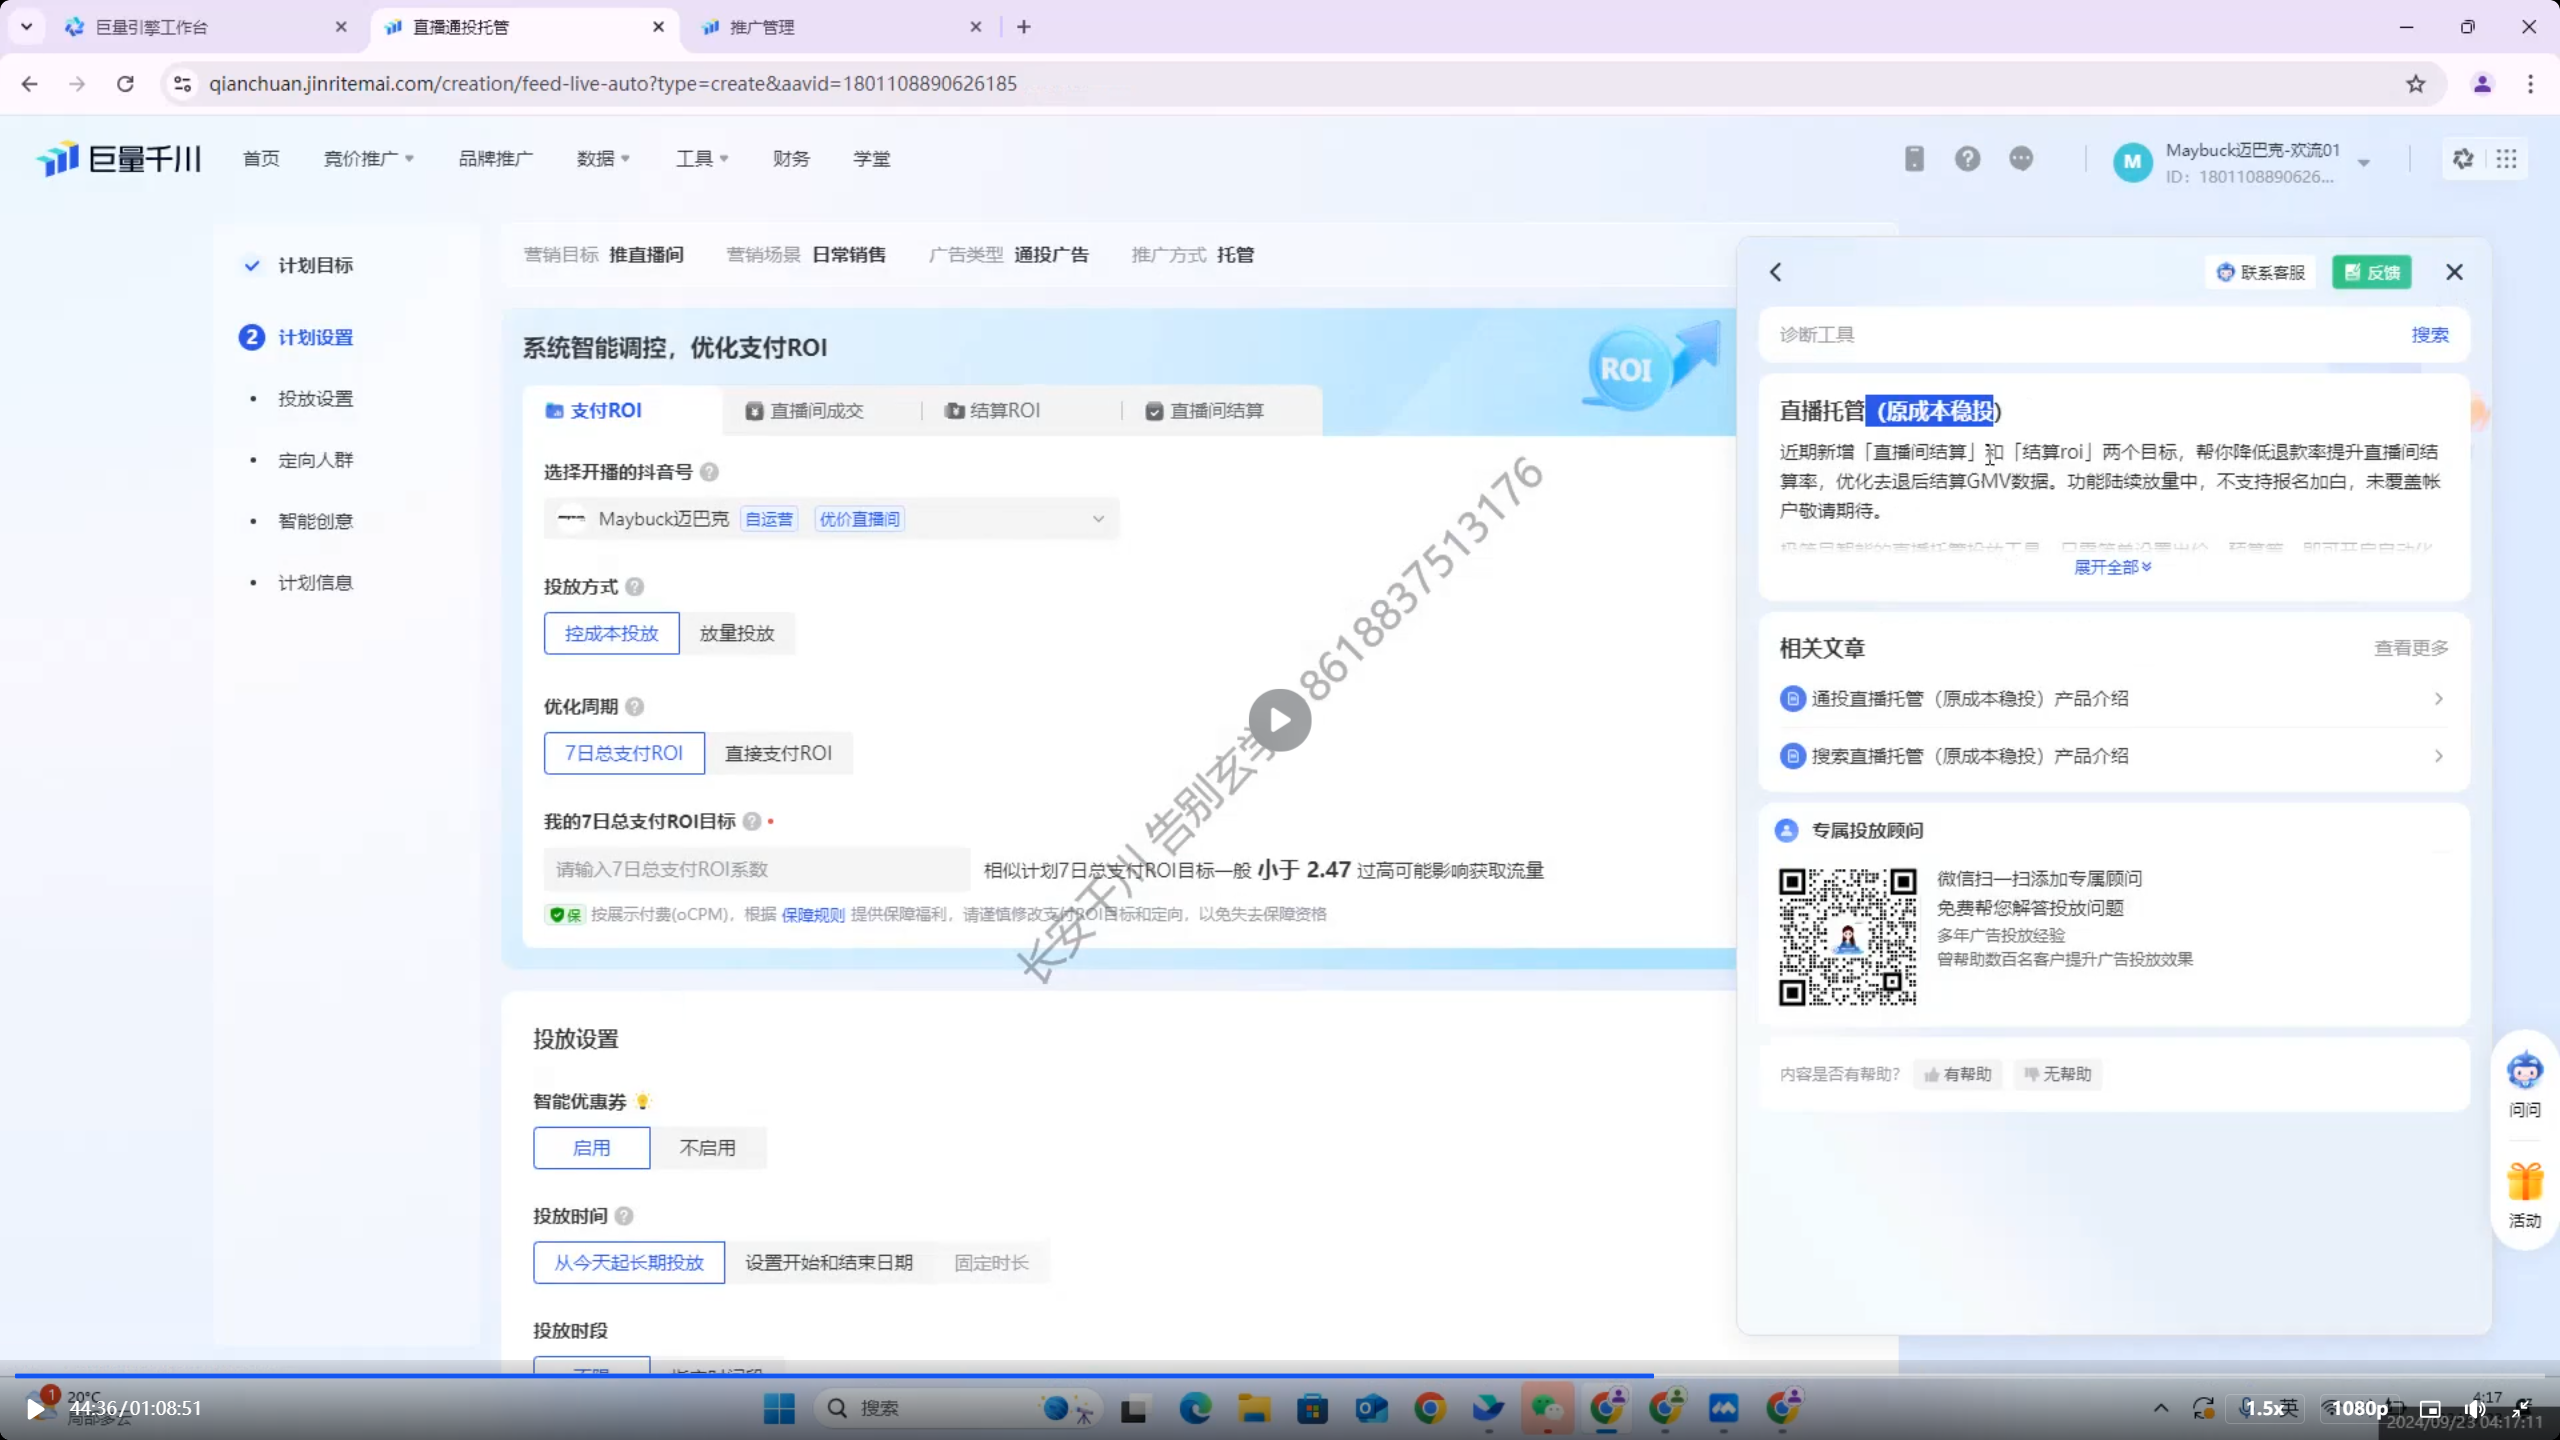
Task: Click the video progress bar
Action: click(1280, 1376)
